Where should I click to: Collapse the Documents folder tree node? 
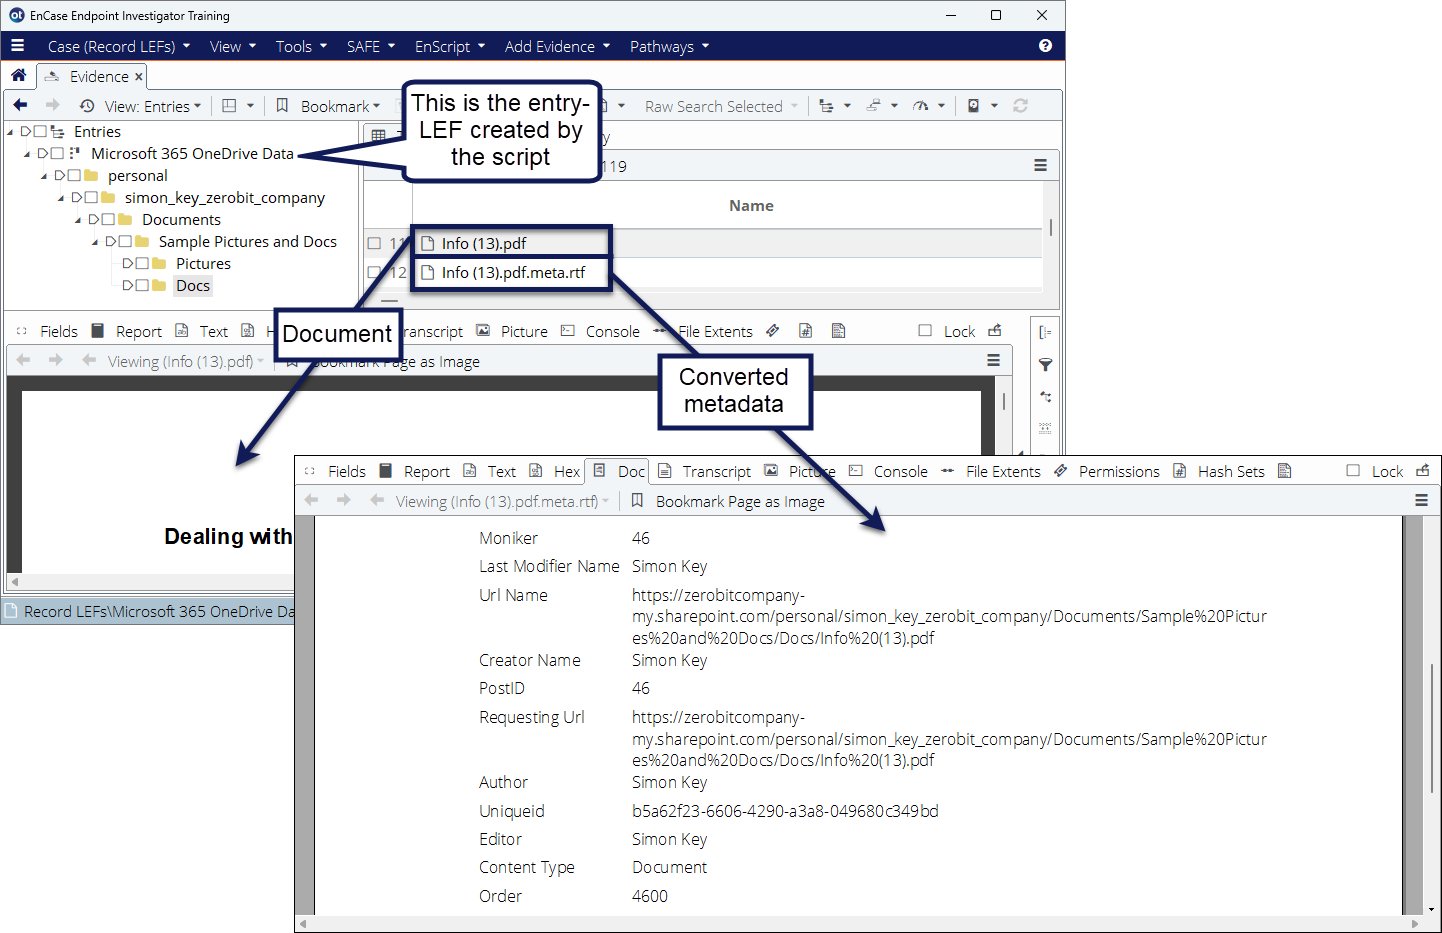click(x=78, y=220)
